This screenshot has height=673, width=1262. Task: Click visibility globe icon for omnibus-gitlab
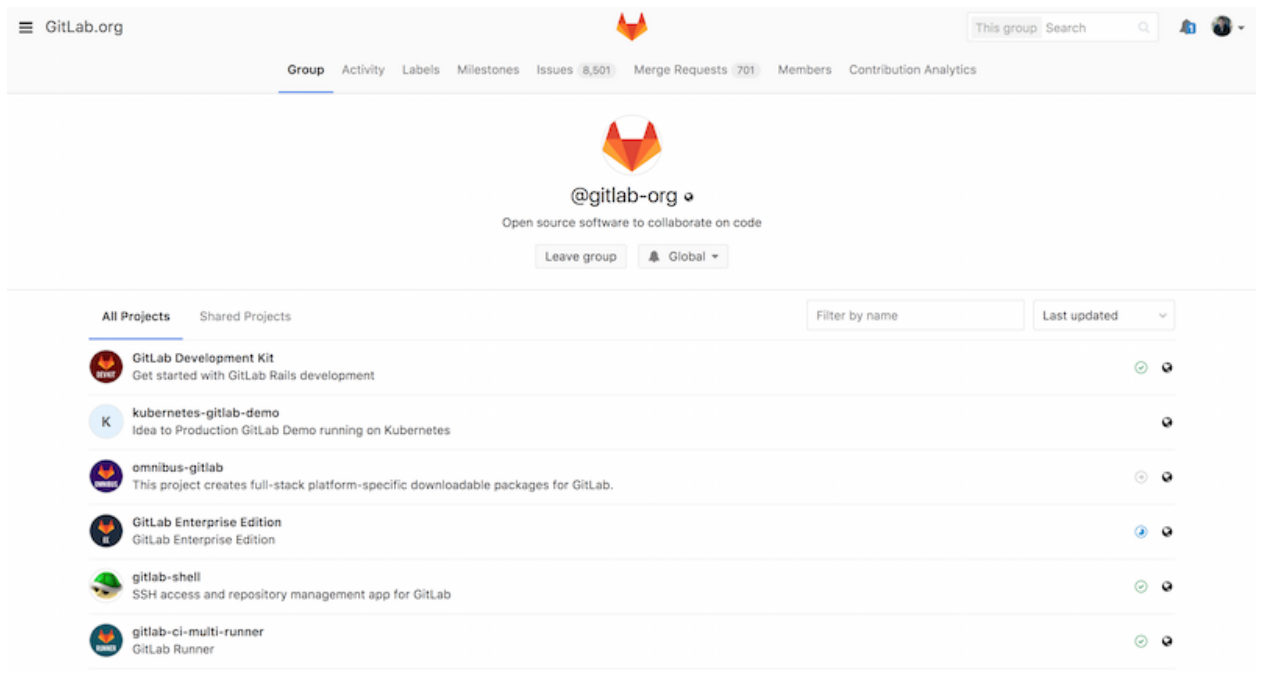point(1167,477)
